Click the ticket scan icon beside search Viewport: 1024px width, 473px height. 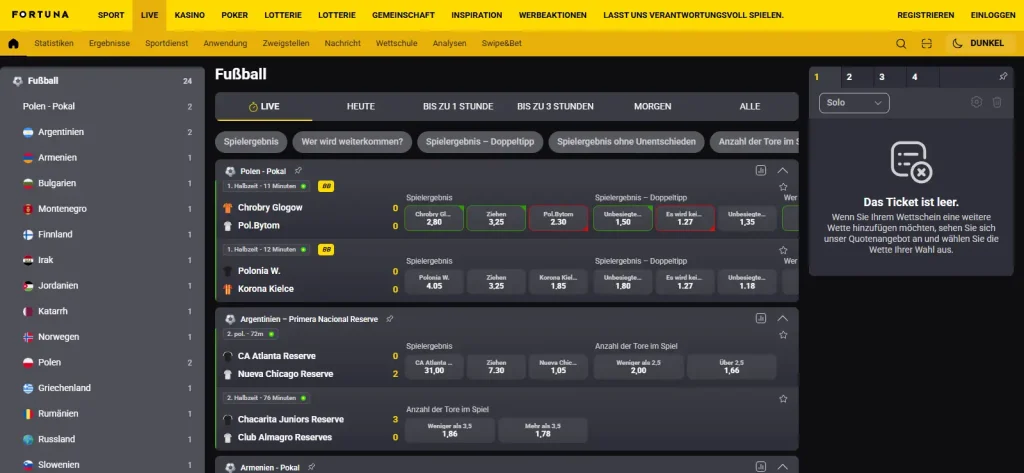[x=926, y=44]
